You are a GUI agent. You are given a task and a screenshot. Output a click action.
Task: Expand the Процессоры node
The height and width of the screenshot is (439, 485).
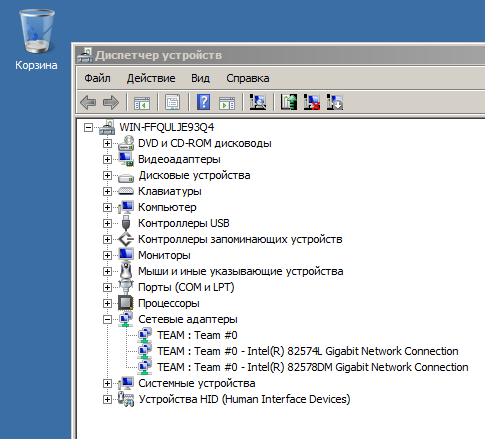click(x=107, y=303)
